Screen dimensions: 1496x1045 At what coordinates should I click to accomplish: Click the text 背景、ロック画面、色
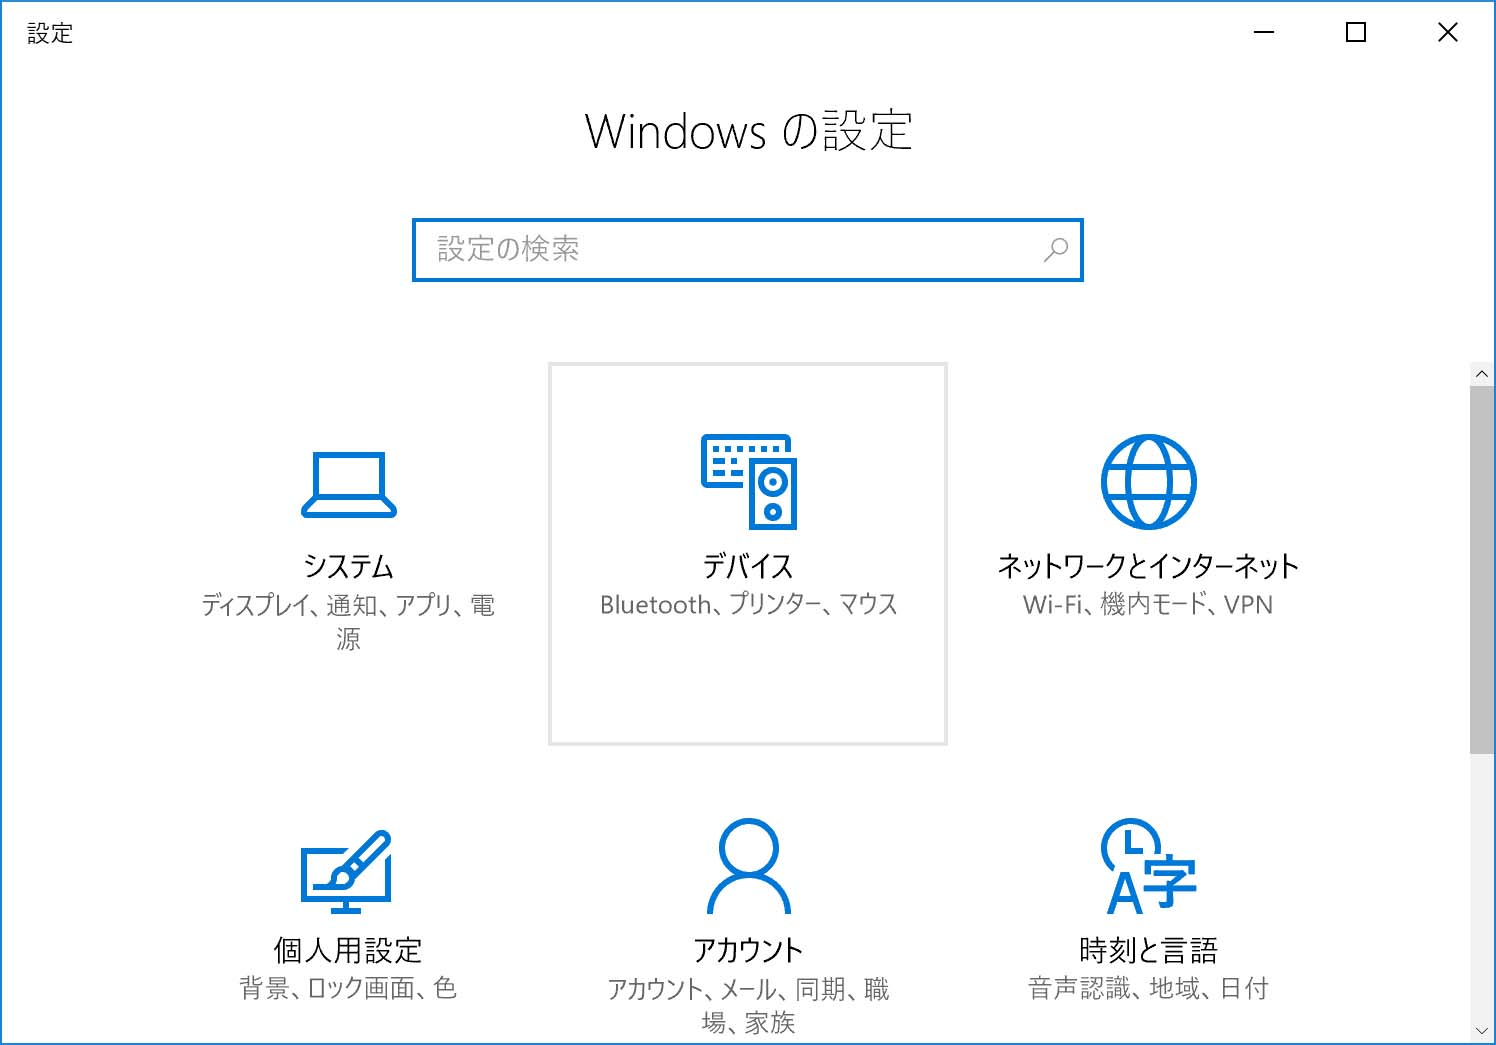tap(348, 988)
